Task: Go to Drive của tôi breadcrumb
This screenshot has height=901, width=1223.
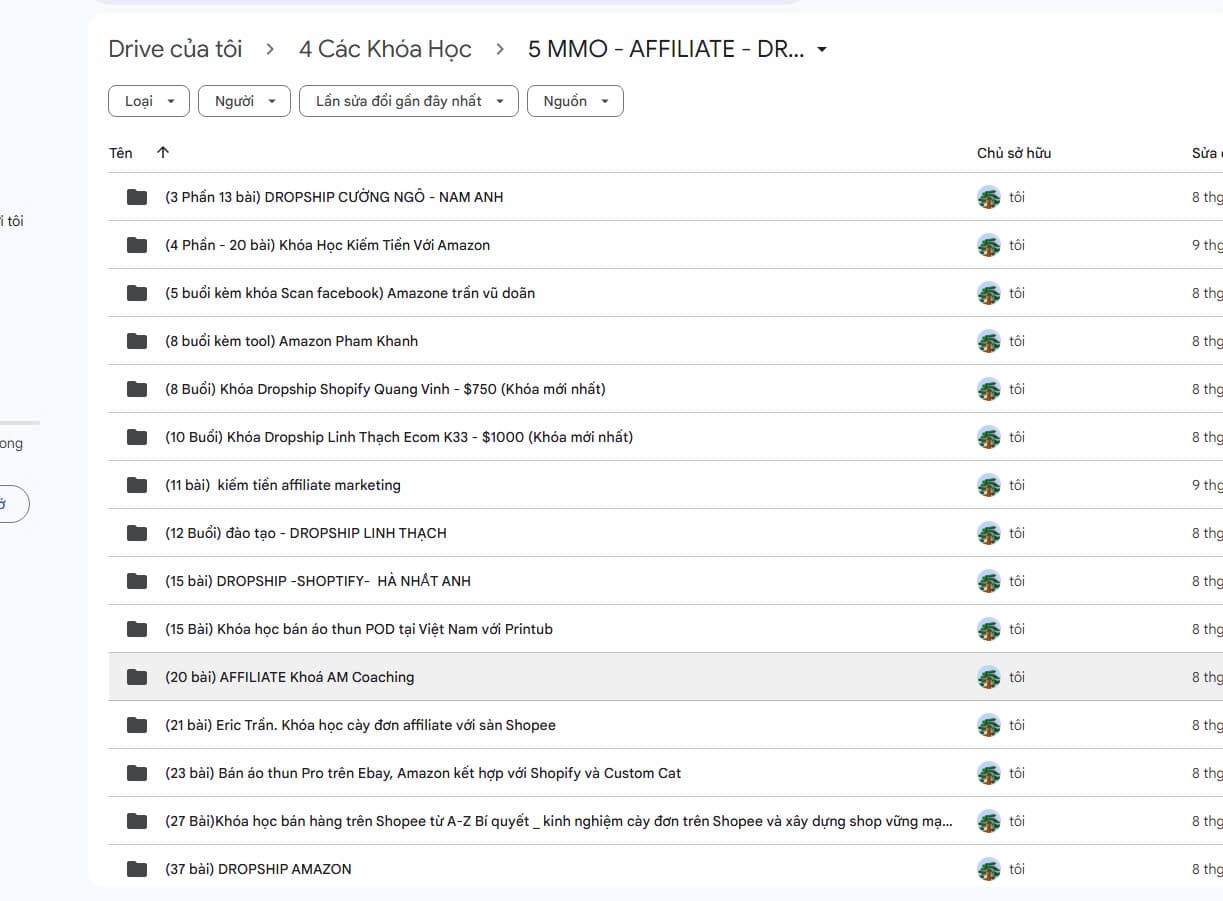Action: 175,49
